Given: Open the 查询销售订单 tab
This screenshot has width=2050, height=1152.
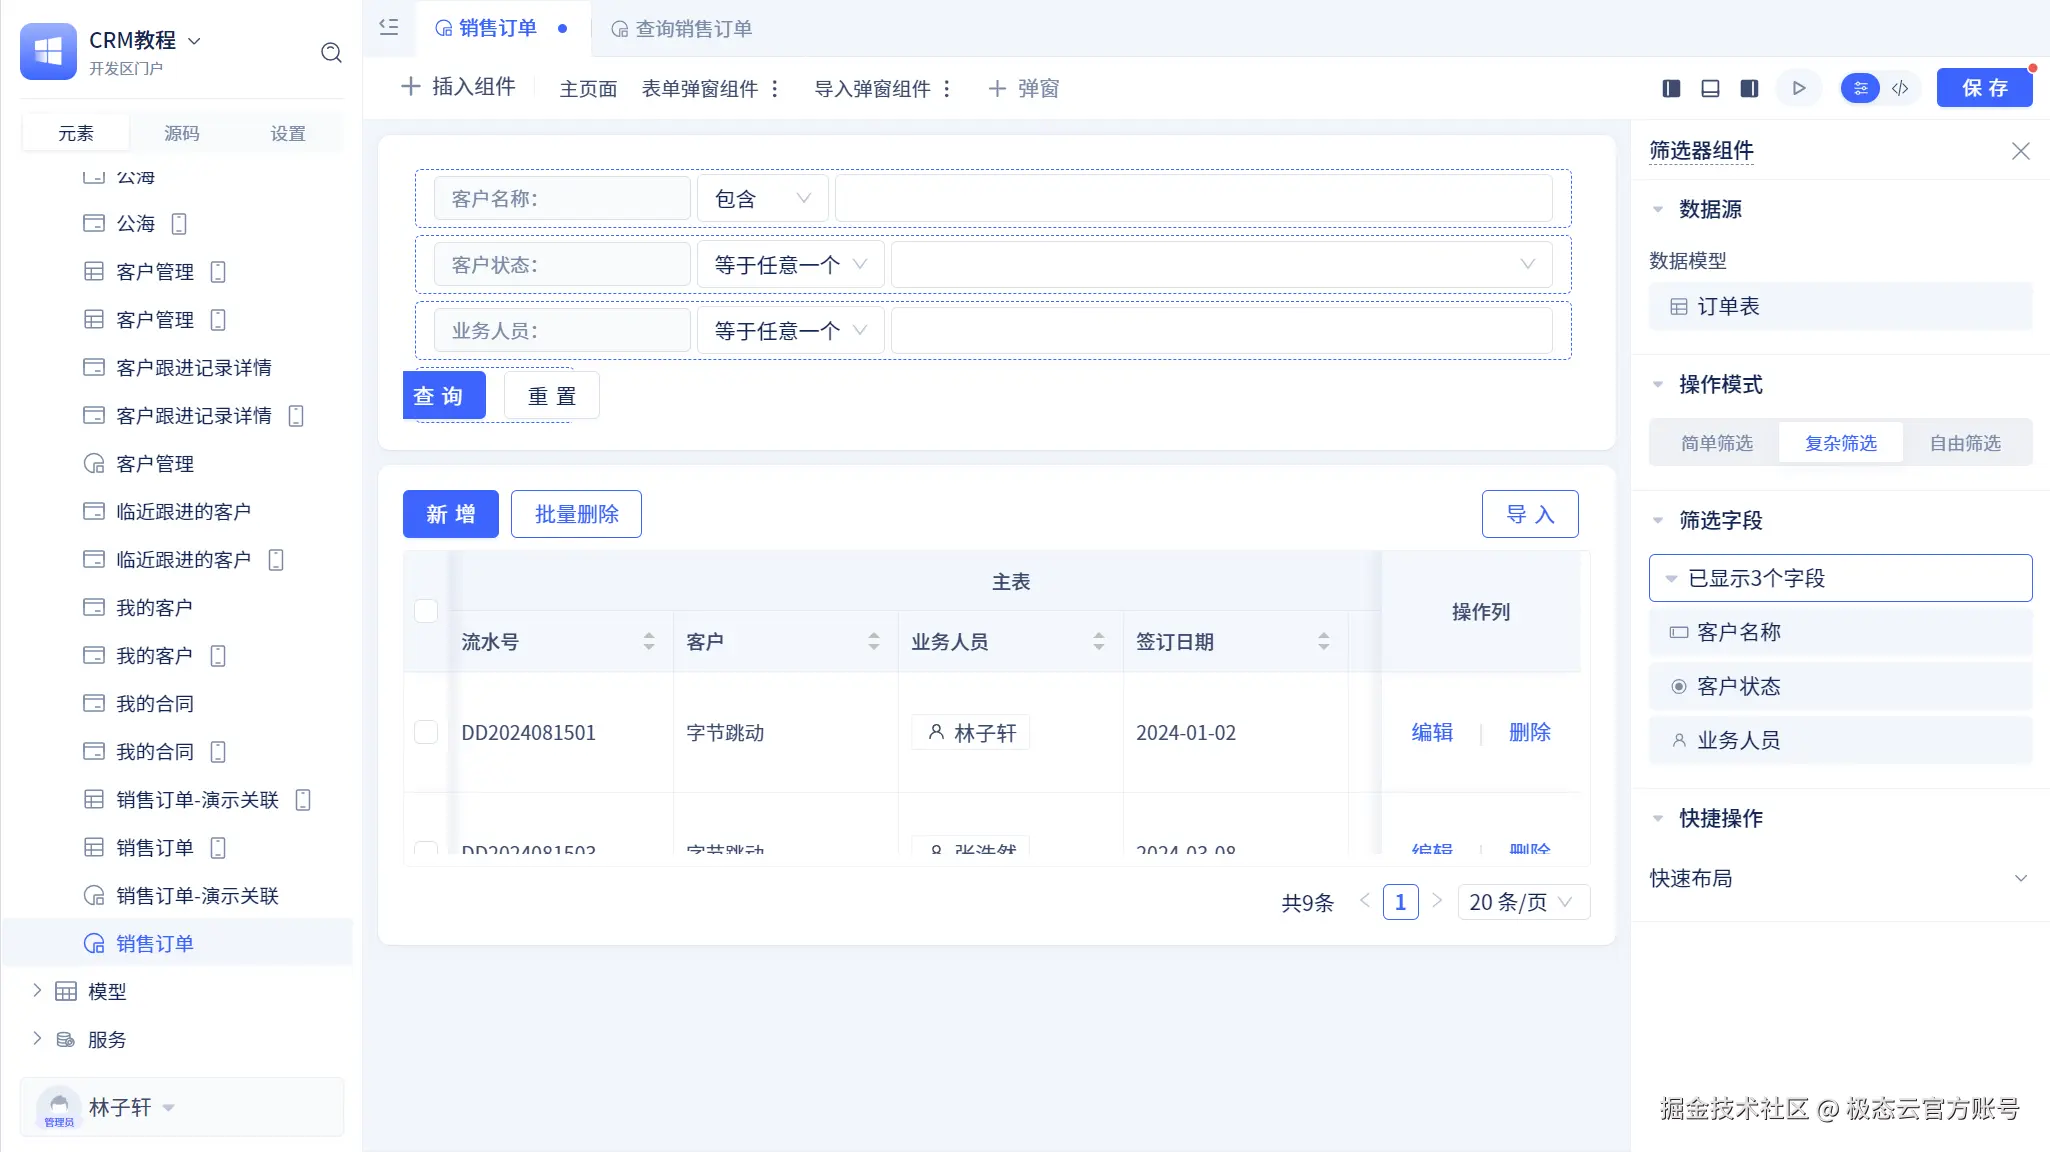Looking at the screenshot, I should pyautogui.click(x=682, y=29).
